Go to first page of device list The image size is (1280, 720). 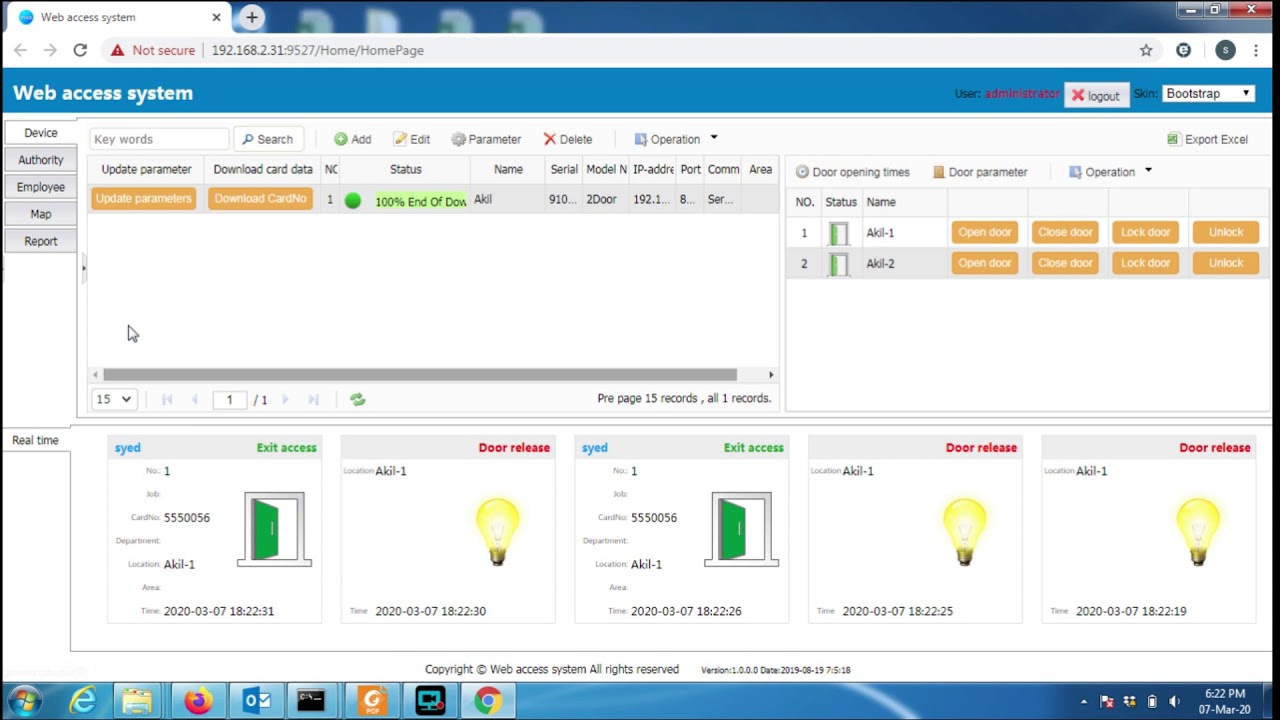click(167, 399)
